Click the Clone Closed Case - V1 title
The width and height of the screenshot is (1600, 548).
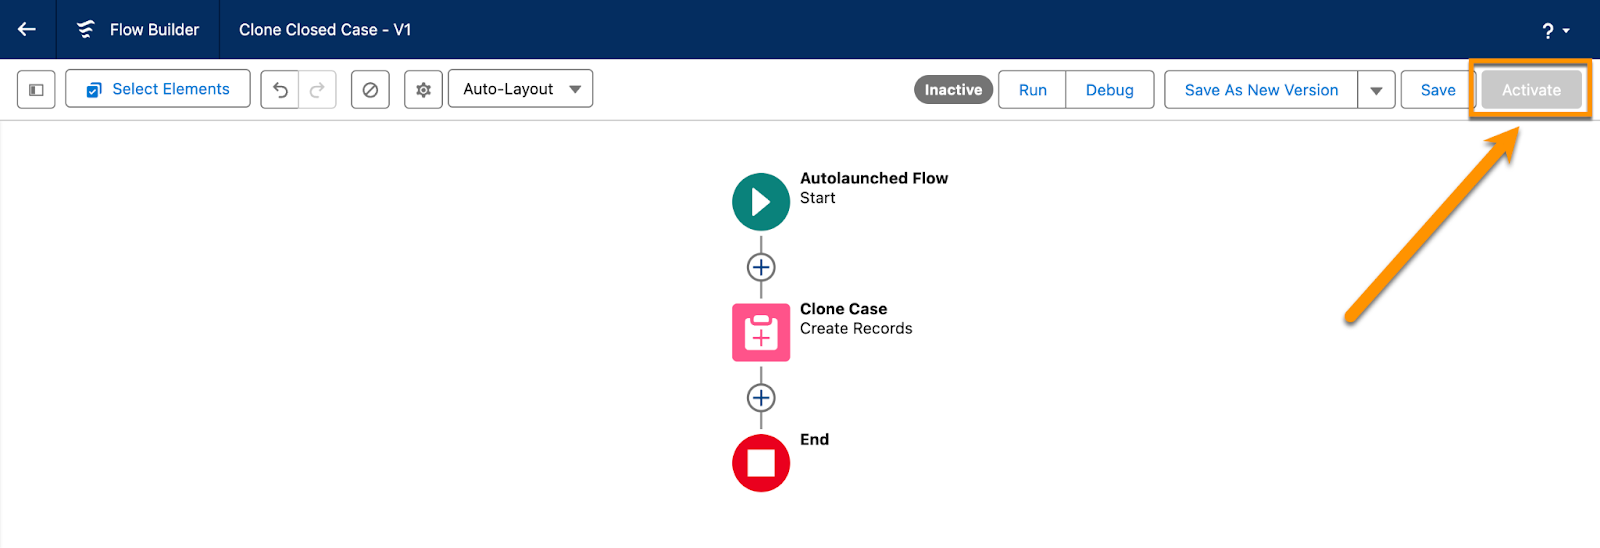coord(325,30)
